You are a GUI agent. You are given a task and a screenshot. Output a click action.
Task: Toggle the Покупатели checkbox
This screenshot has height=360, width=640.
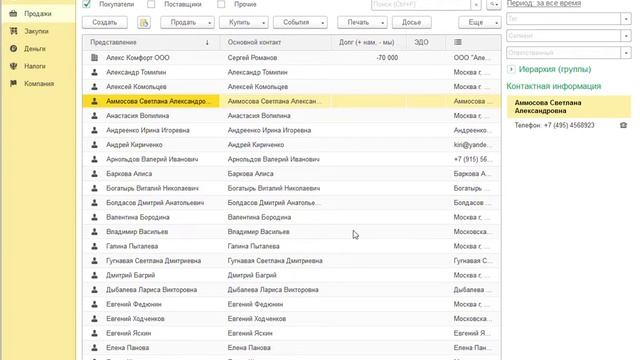pos(87,4)
